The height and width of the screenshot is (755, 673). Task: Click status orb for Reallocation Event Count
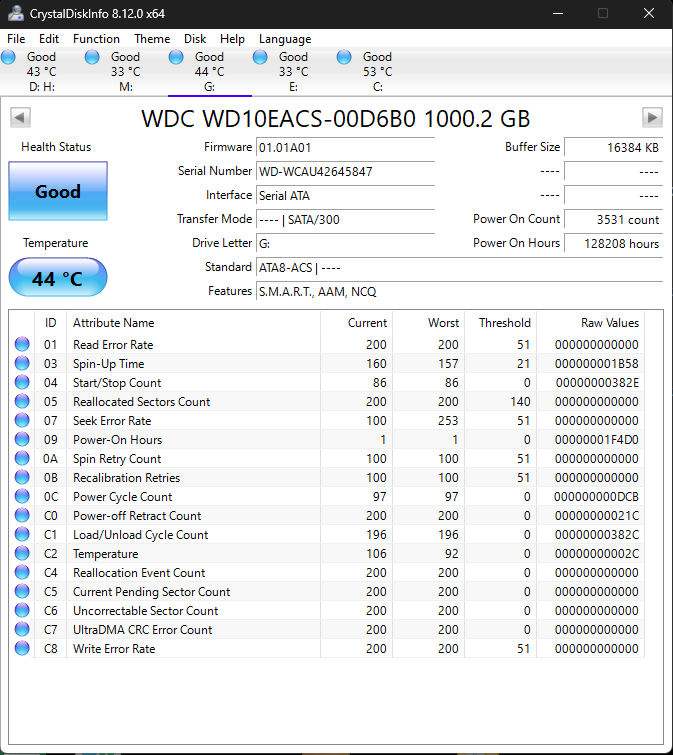(22, 572)
